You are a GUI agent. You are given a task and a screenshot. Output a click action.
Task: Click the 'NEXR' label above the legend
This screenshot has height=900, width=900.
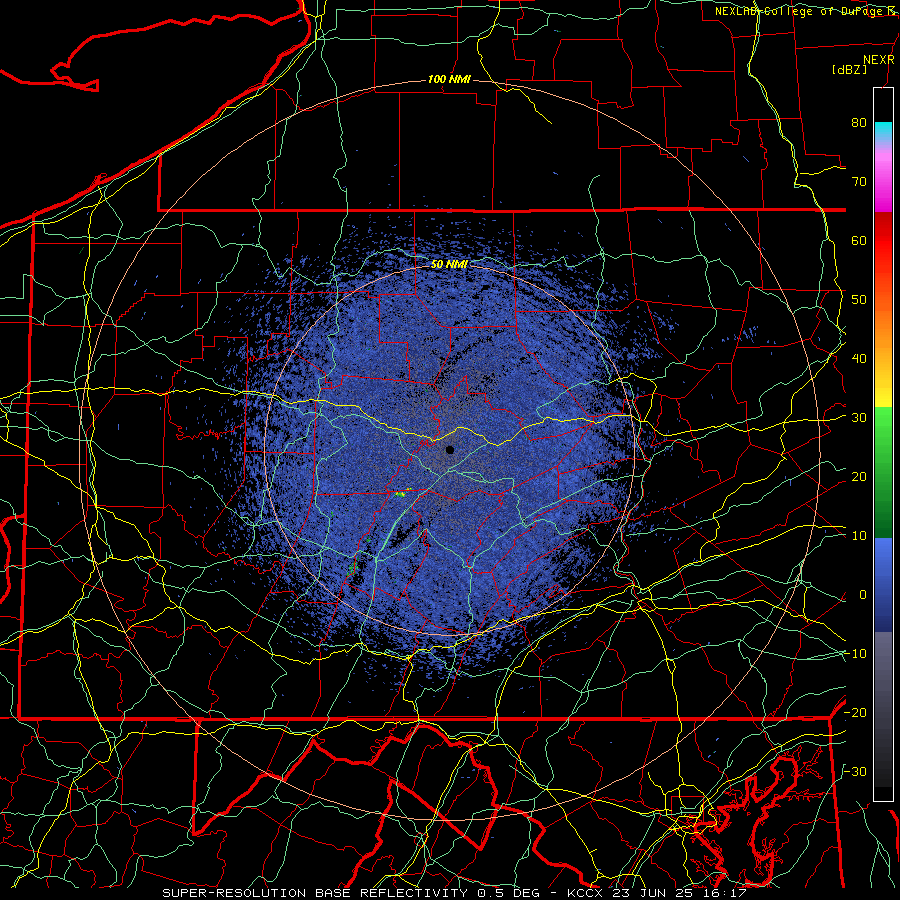coord(879,59)
